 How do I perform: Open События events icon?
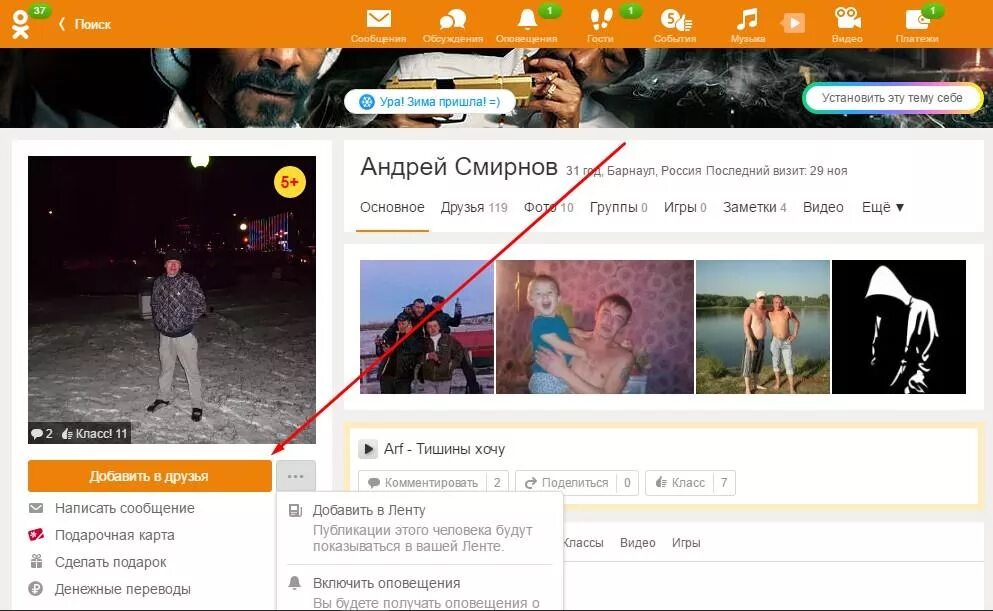pyautogui.click(x=675, y=20)
